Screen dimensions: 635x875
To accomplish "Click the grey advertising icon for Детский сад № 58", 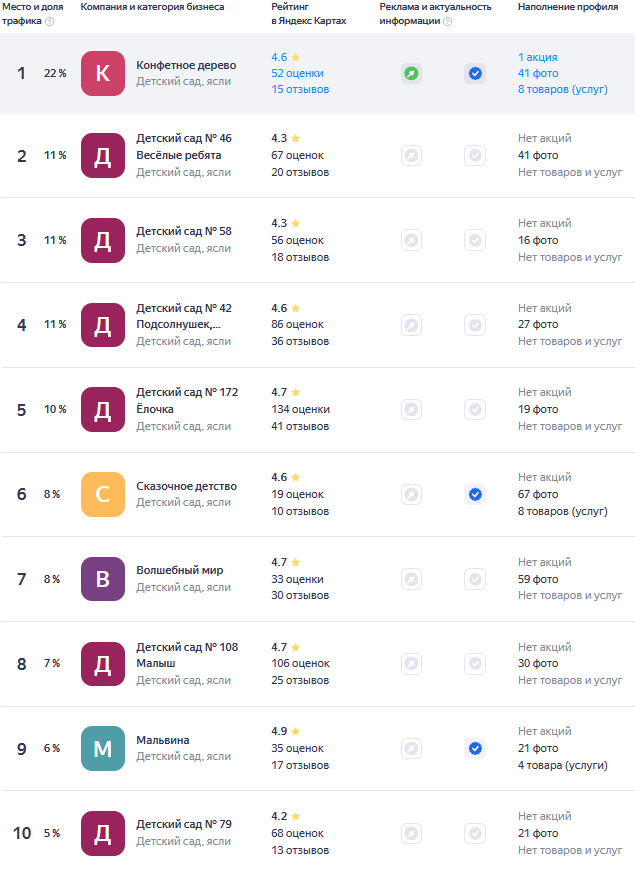I will click(x=411, y=240).
